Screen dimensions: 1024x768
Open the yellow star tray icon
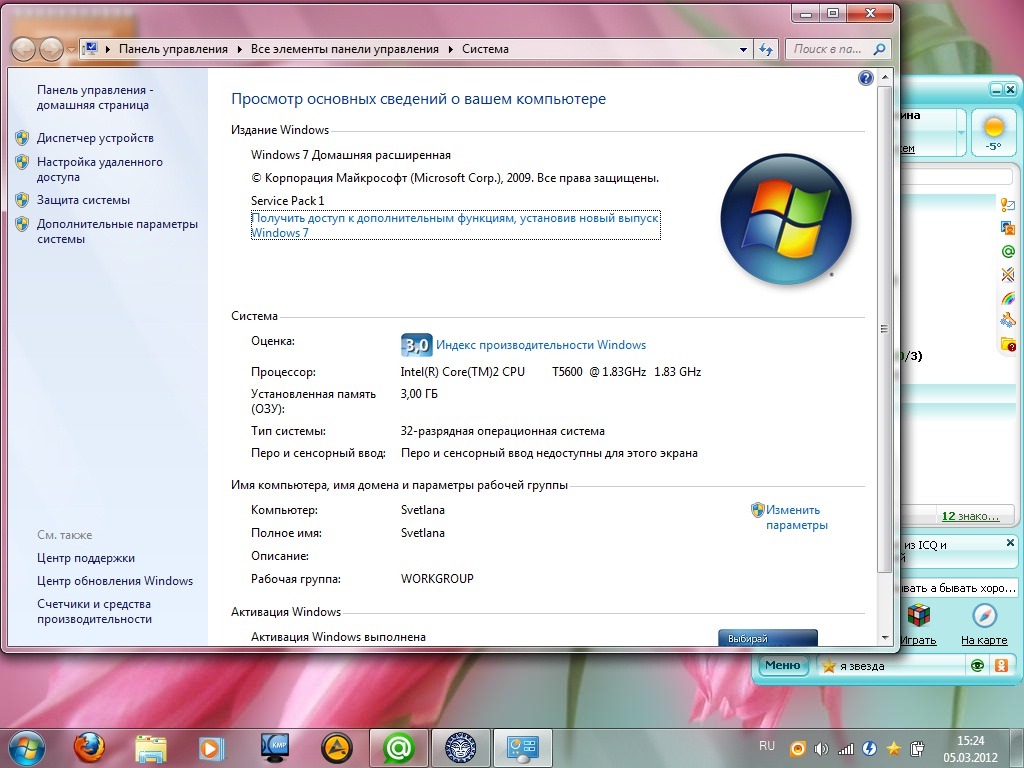coord(893,749)
